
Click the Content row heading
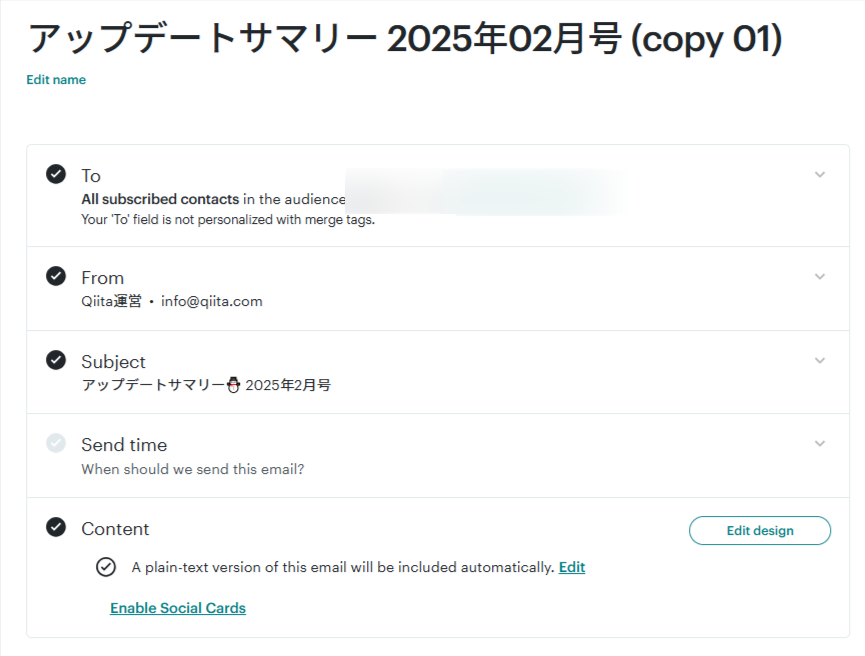pos(115,529)
